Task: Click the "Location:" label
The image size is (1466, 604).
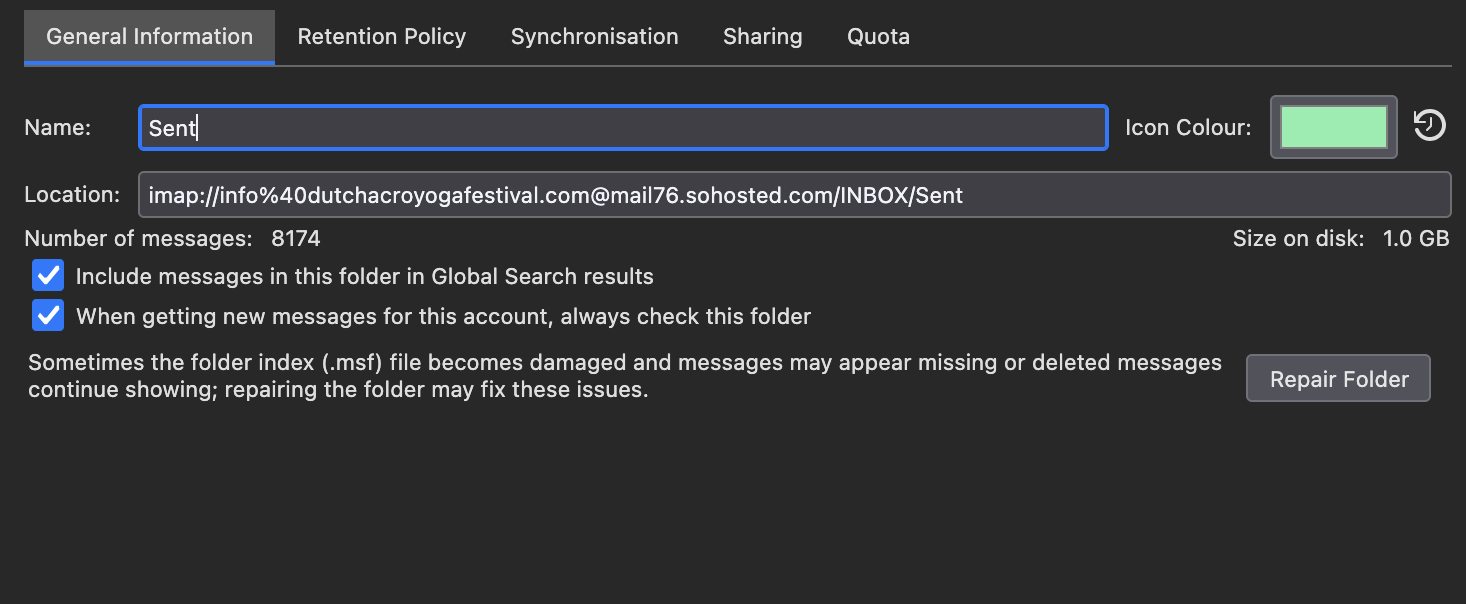Action: [72, 195]
